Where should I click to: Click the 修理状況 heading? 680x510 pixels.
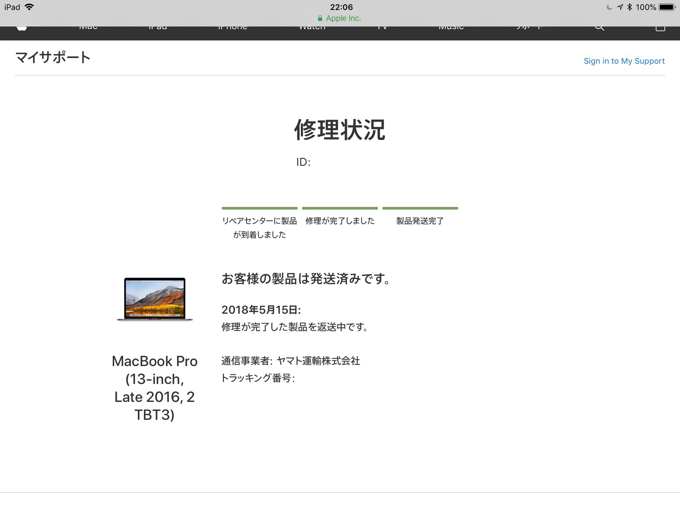point(340,129)
